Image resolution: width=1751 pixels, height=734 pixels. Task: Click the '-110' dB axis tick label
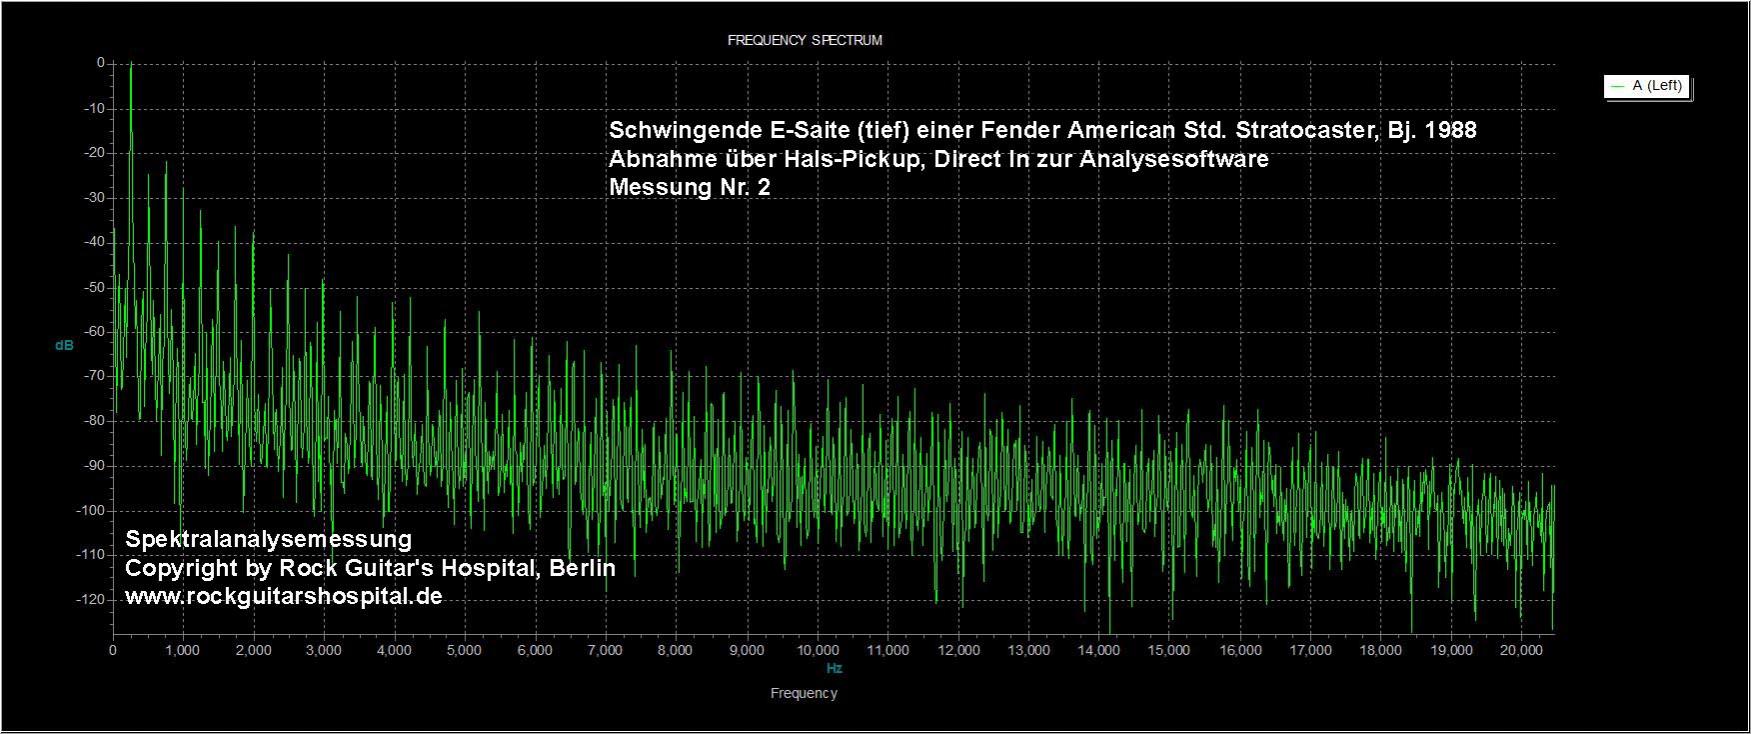pyautogui.click(x=89, y=554)
